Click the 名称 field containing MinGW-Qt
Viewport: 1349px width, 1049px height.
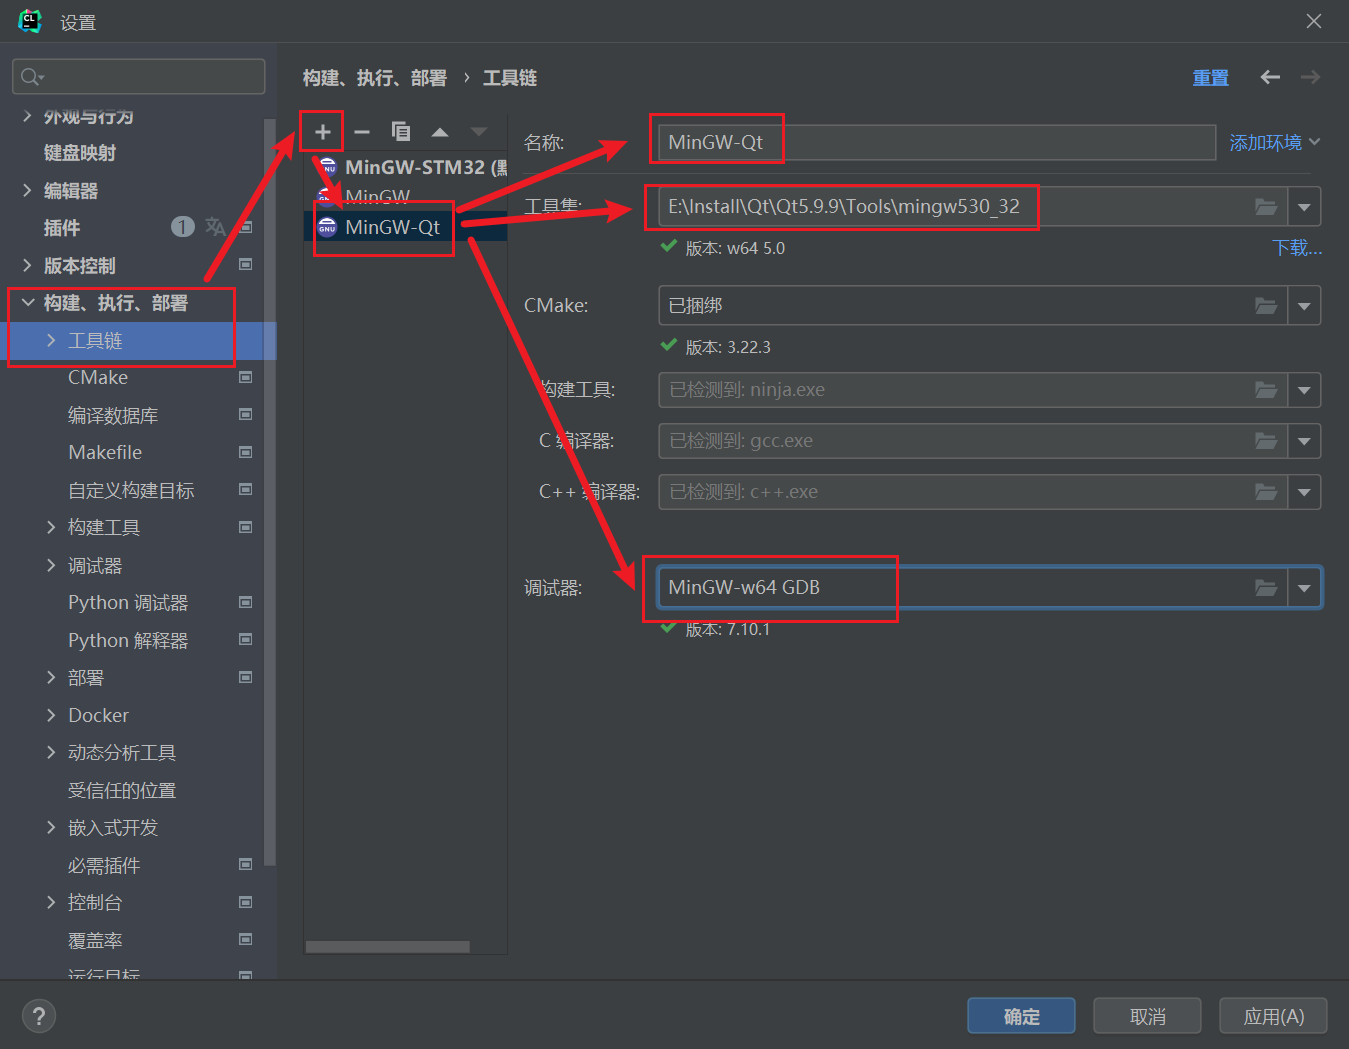point(937,143)
